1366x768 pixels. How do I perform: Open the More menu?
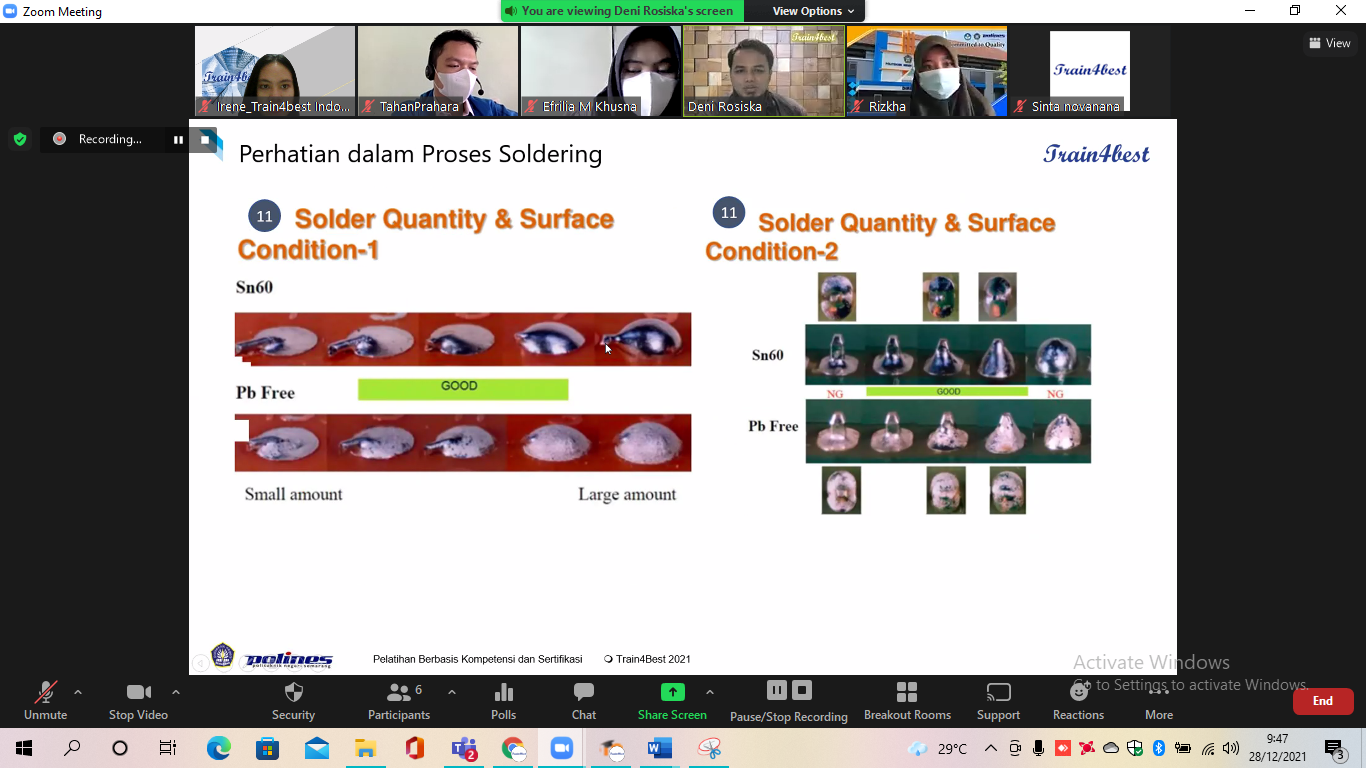[1159, 698]
